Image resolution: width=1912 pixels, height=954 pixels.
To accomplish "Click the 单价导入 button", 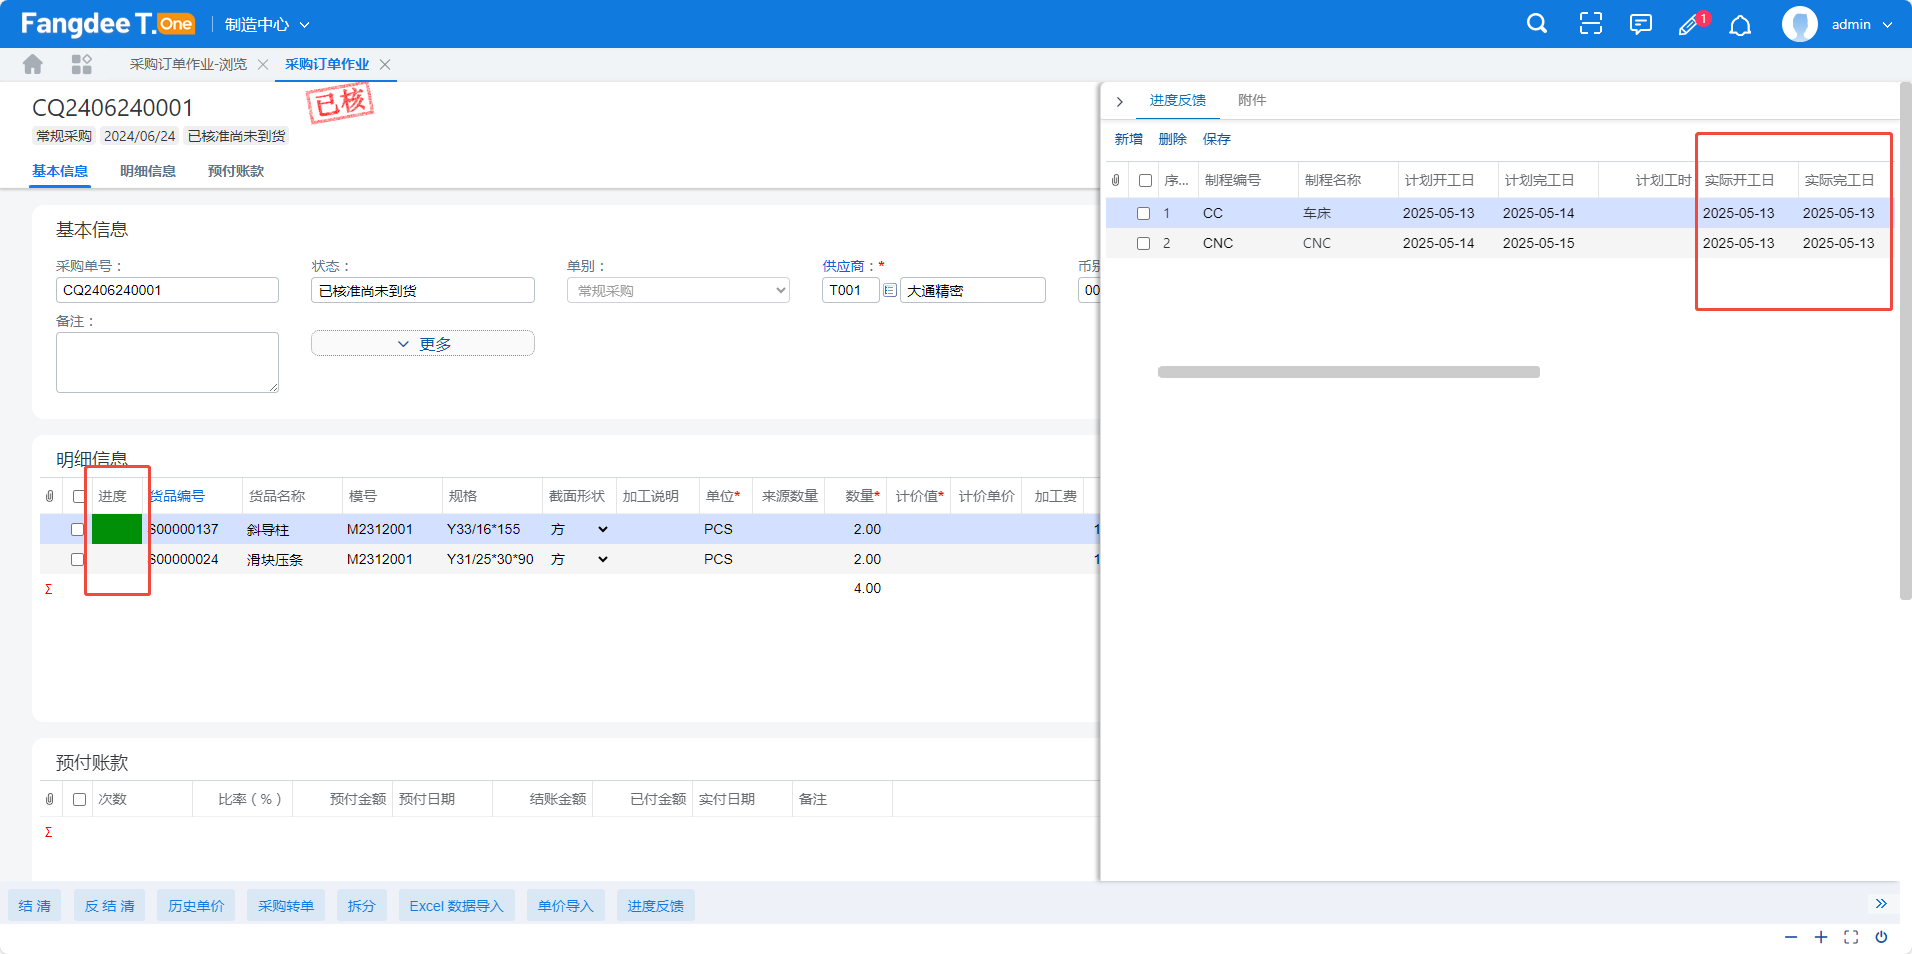I will coord(566,906).
